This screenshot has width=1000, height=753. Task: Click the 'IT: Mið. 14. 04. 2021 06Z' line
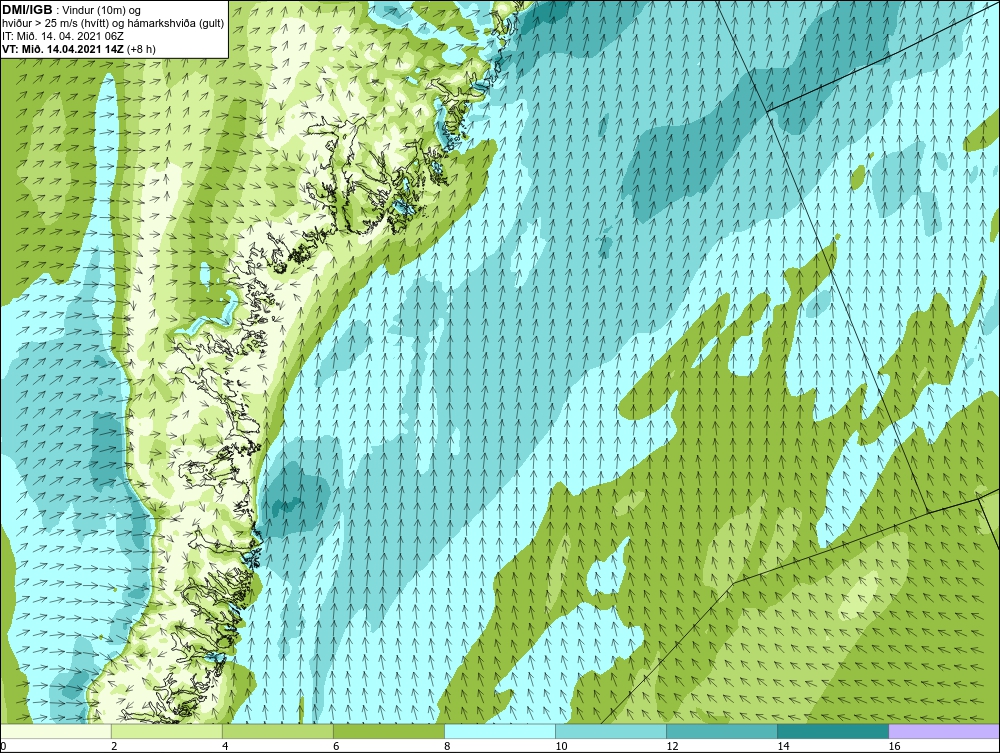(x=61, y=36)
